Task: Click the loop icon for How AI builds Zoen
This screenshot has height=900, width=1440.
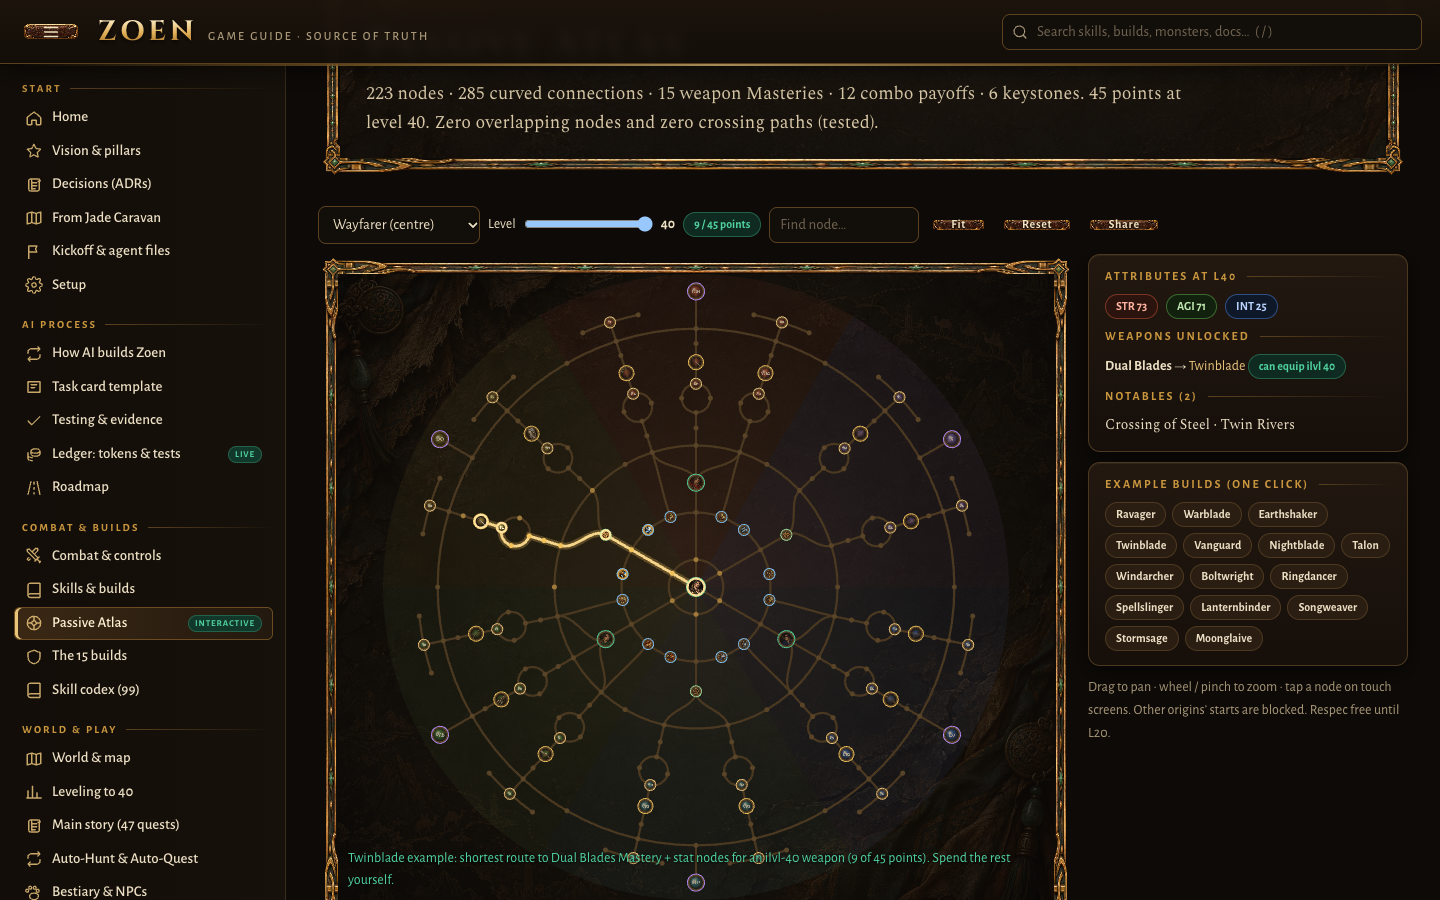Action: click(x=34, y=353)
